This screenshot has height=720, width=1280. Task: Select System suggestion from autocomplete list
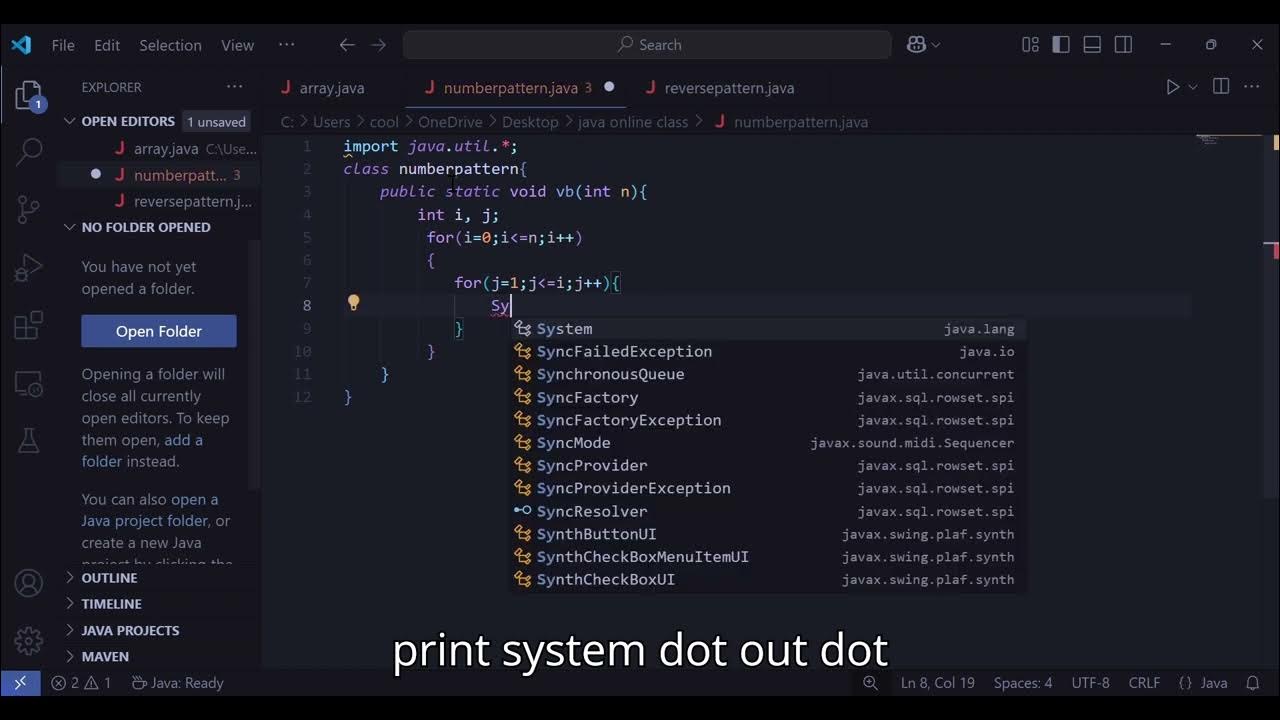click(768, 329)
